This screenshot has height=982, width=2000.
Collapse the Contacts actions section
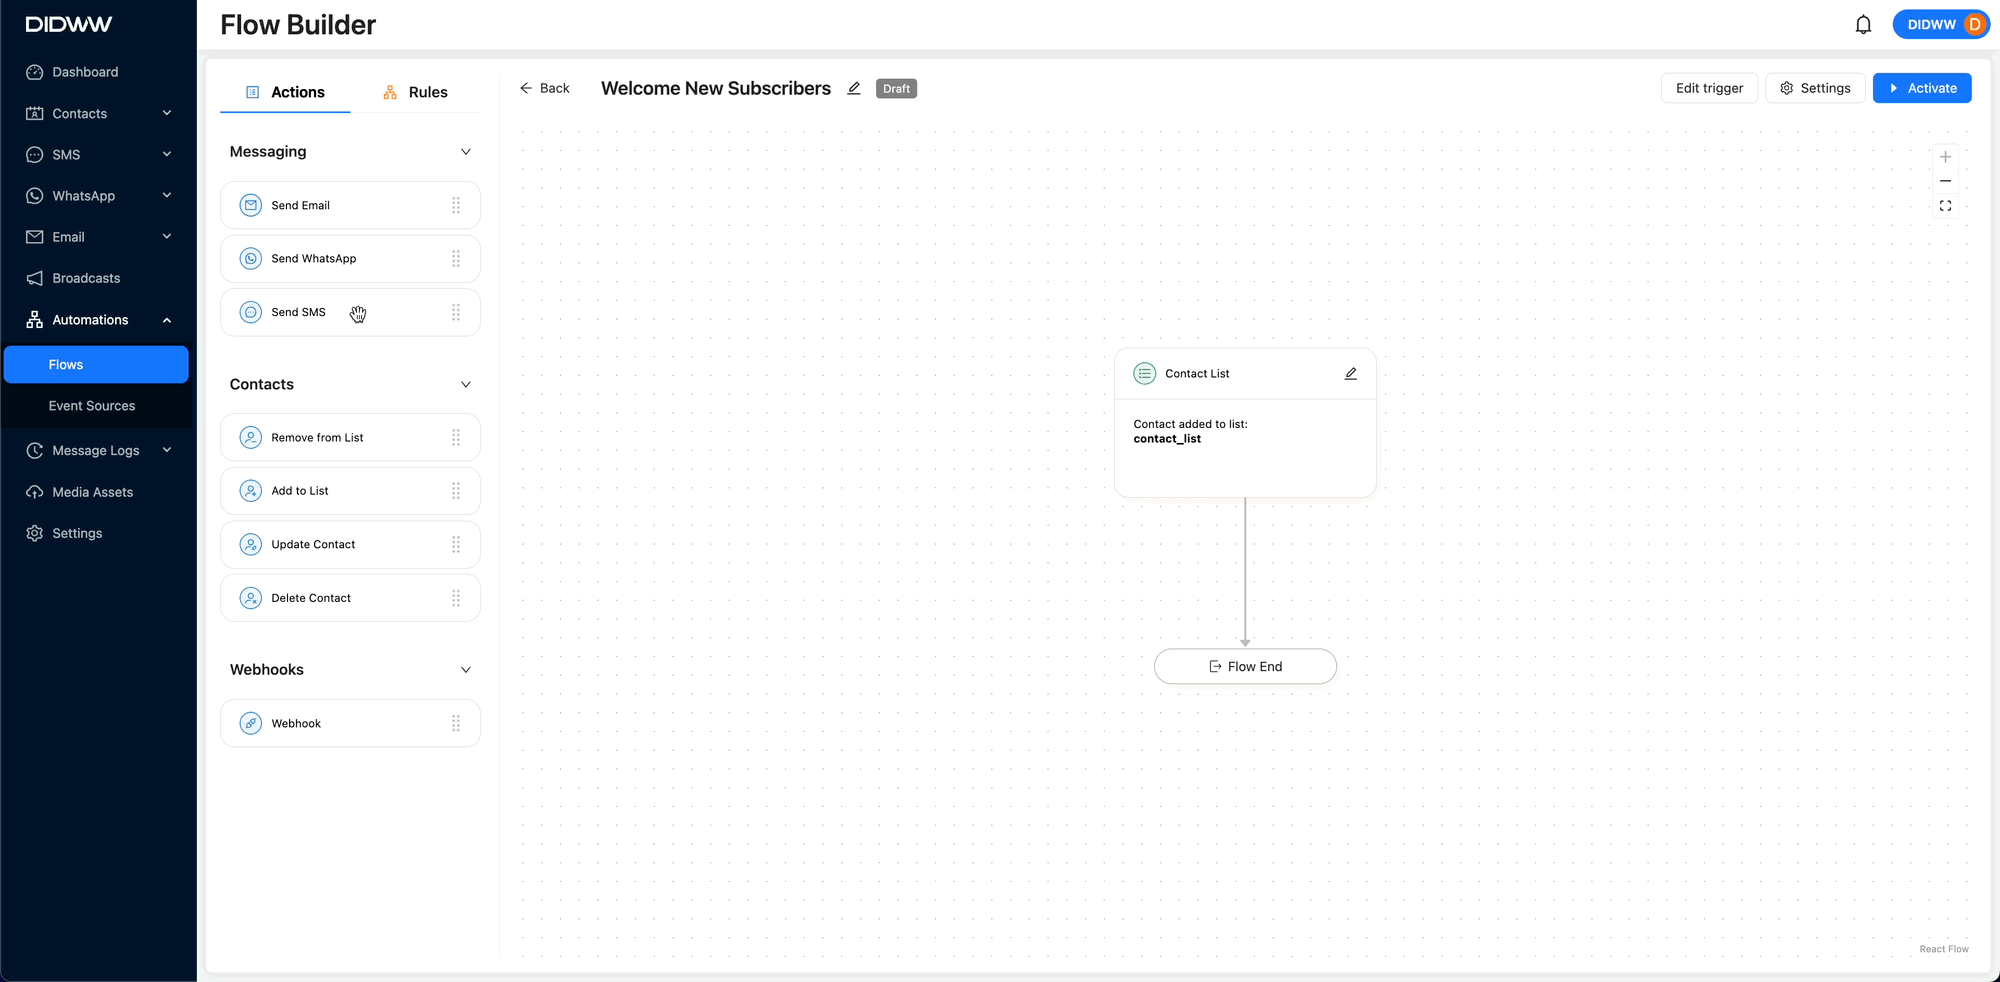pyautogui.click(x=465, y=385)
